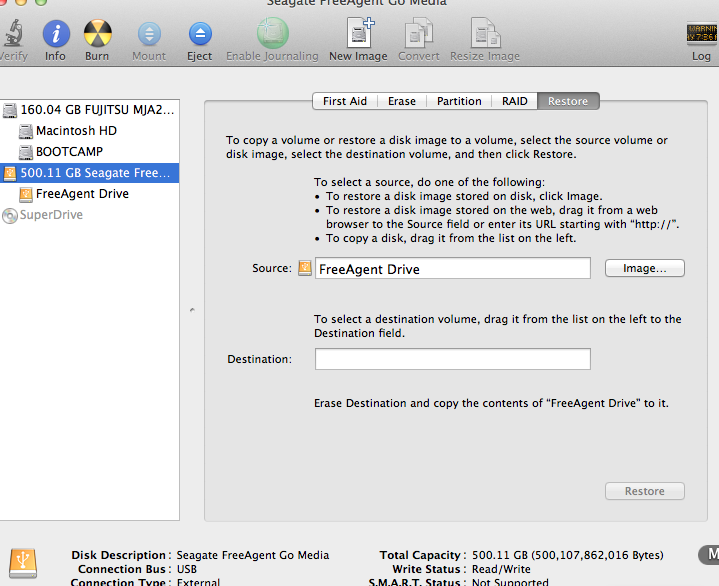The width and height of the screenshot is (719, 586).
Task: Click the S.M.A.R.T. Status Not Supported value
Action: coord(510,581)
